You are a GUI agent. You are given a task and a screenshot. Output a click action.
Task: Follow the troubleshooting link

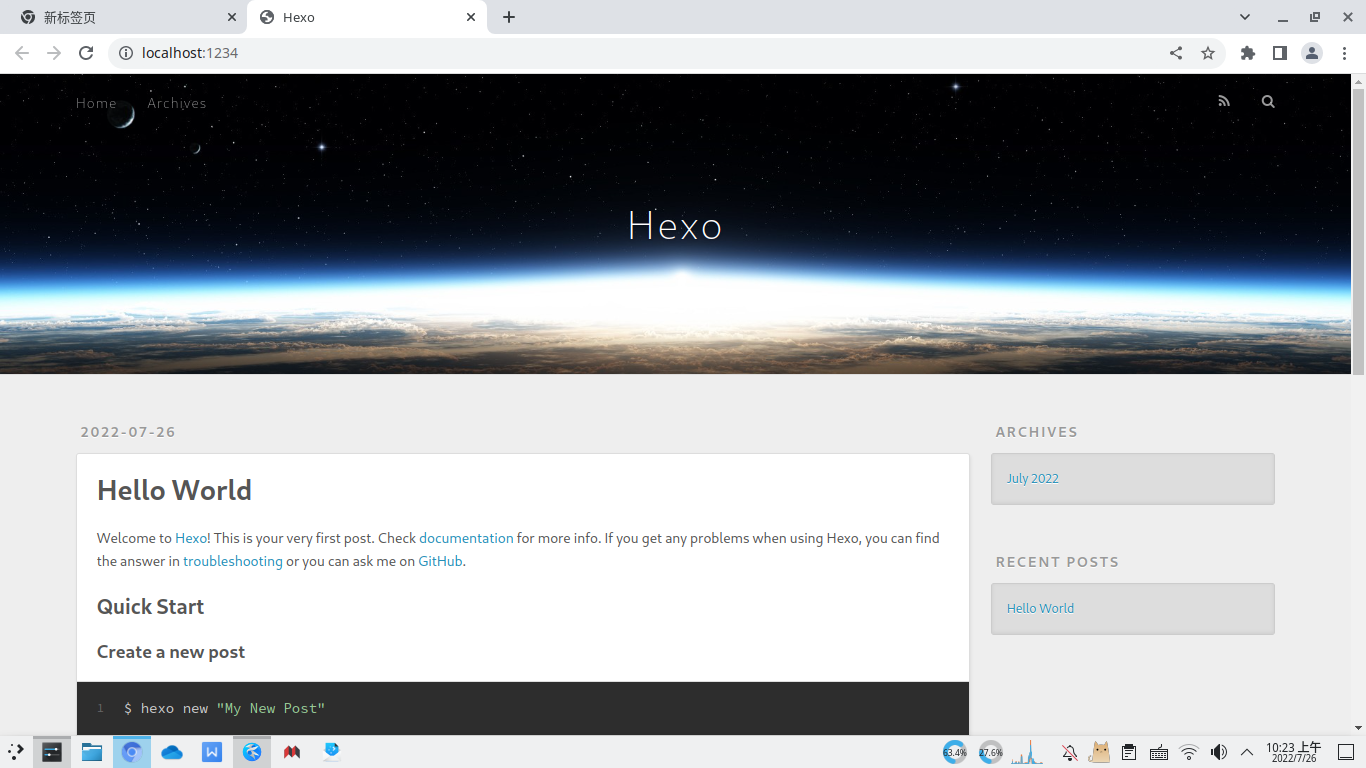click(232, 561)
